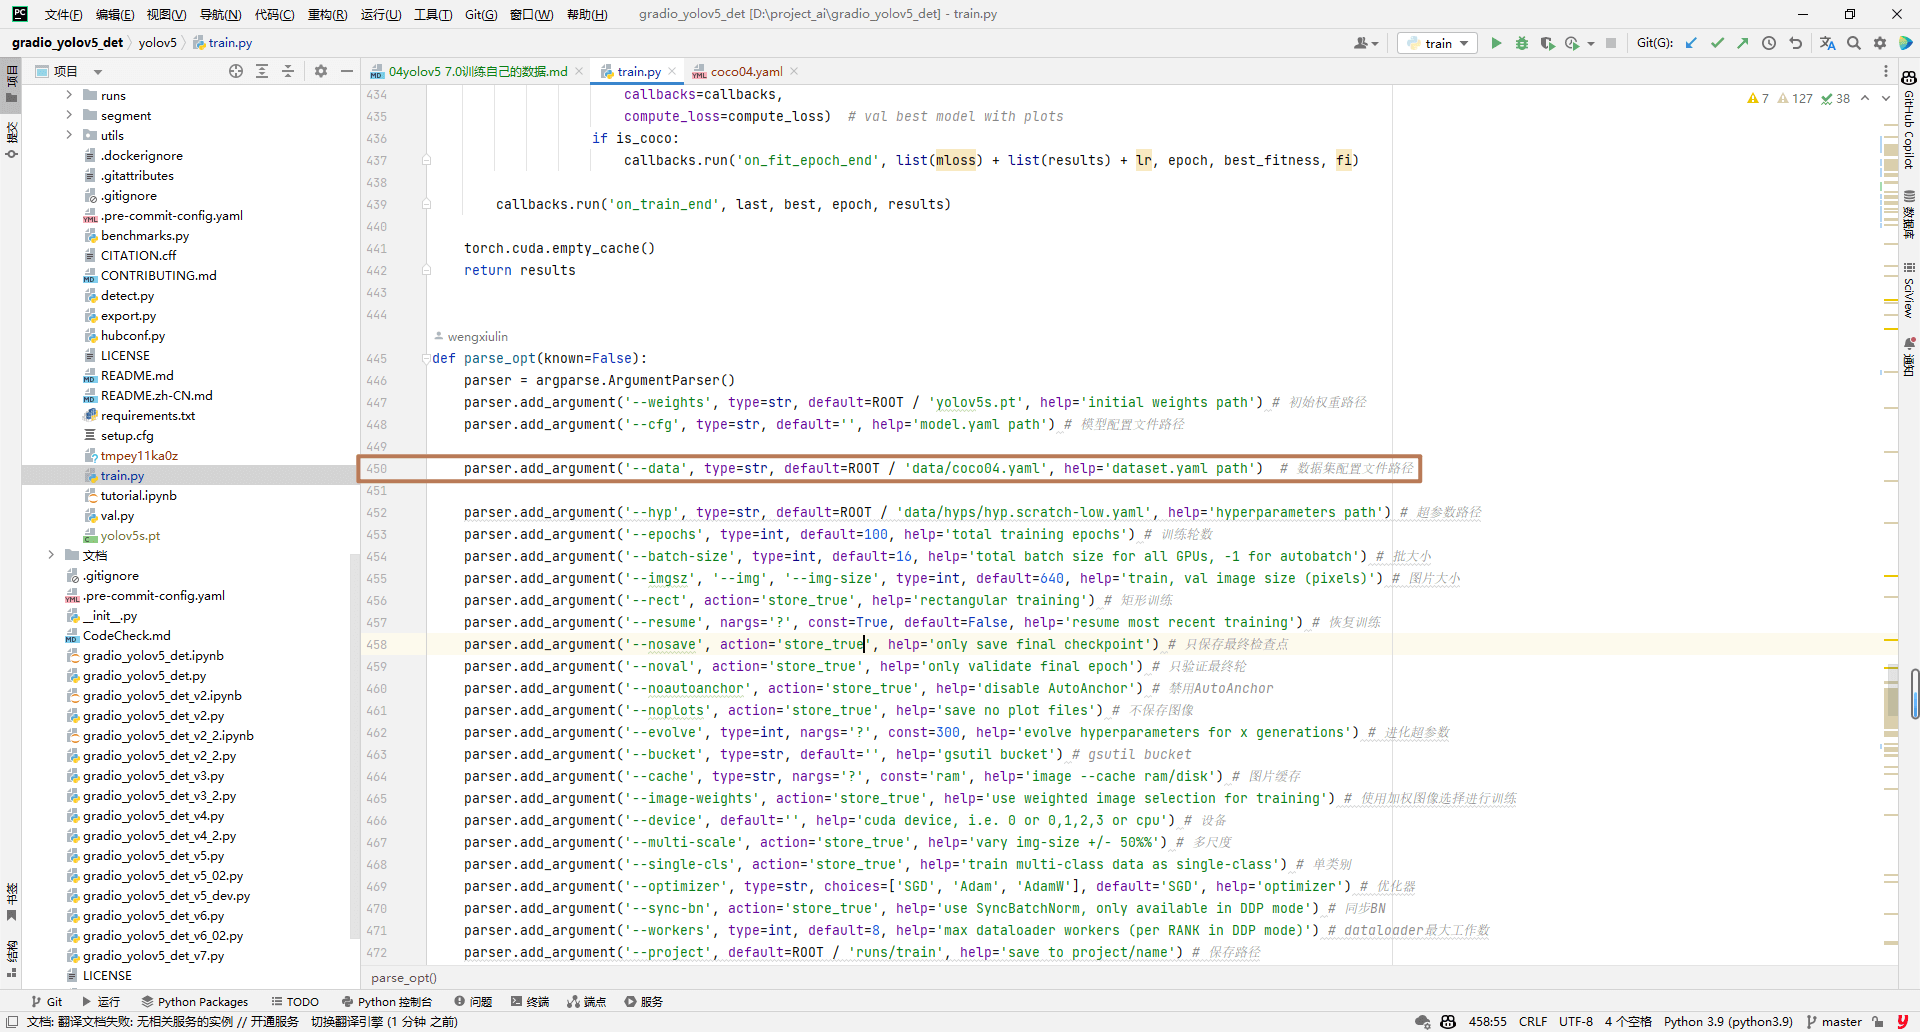Viewport: 1920px width, 1032px height.
Task: Click master git branch widget
Action: pyautogui.click(x=1834, y=1021)
